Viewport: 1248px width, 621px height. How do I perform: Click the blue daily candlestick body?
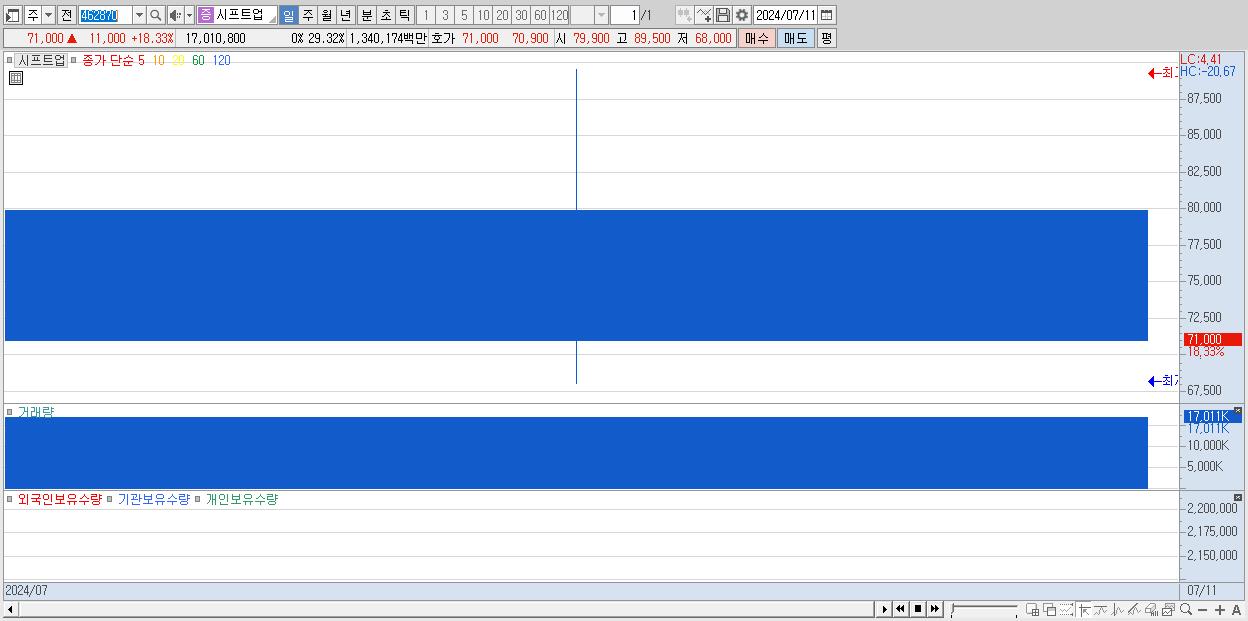point(576,275)
